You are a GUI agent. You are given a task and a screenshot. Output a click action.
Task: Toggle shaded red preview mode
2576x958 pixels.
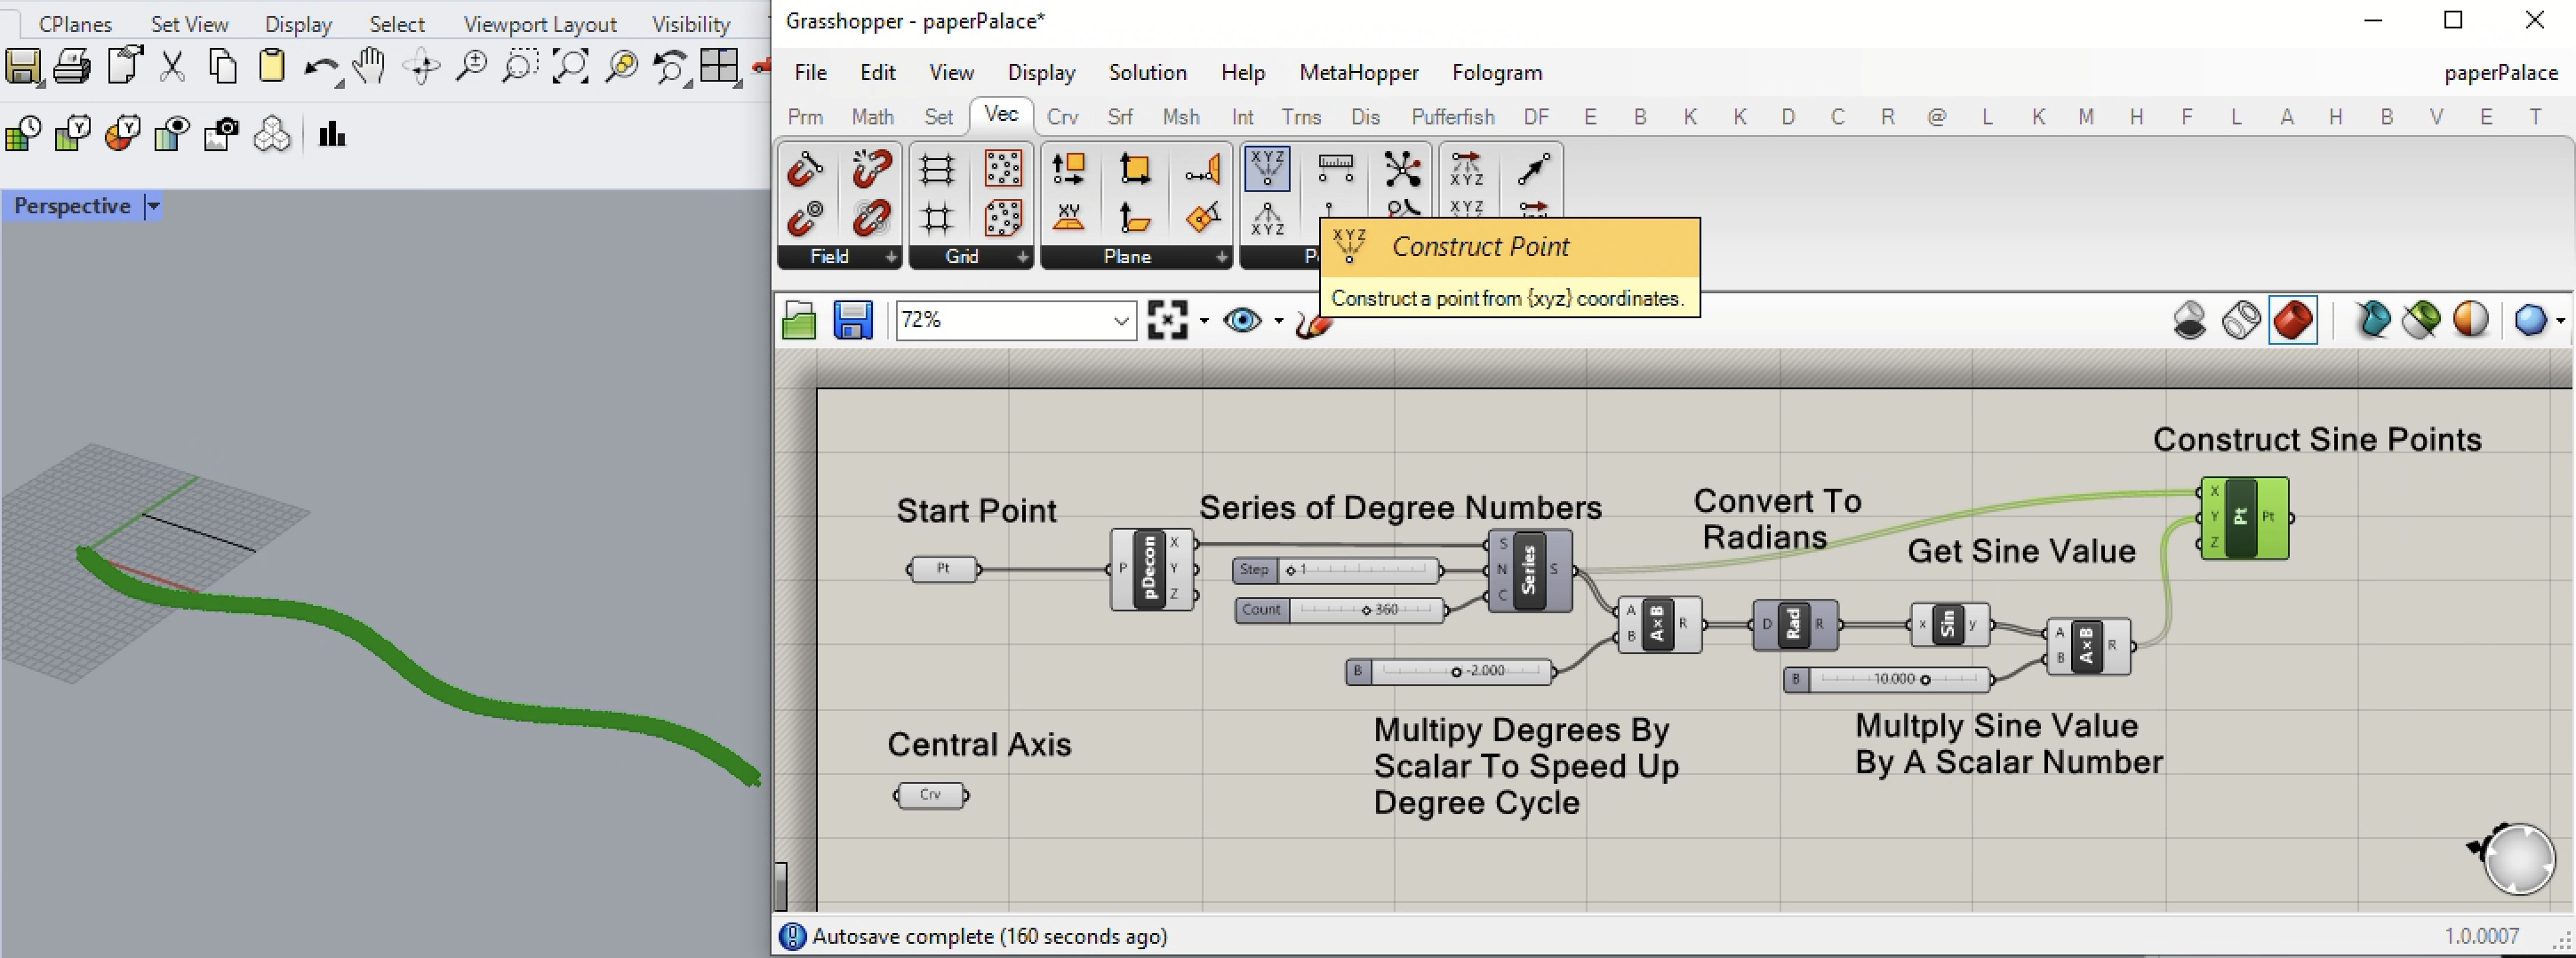(2293, 321)
